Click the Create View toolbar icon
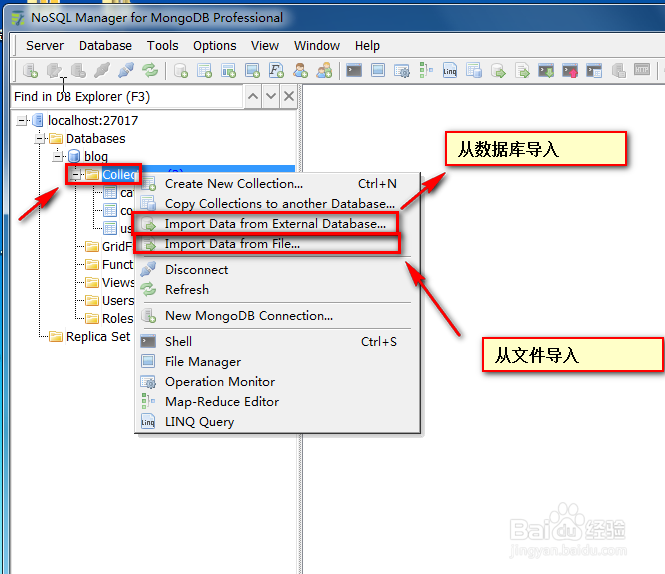This screenshot has width=665, height=574. (x=229, y=70)
